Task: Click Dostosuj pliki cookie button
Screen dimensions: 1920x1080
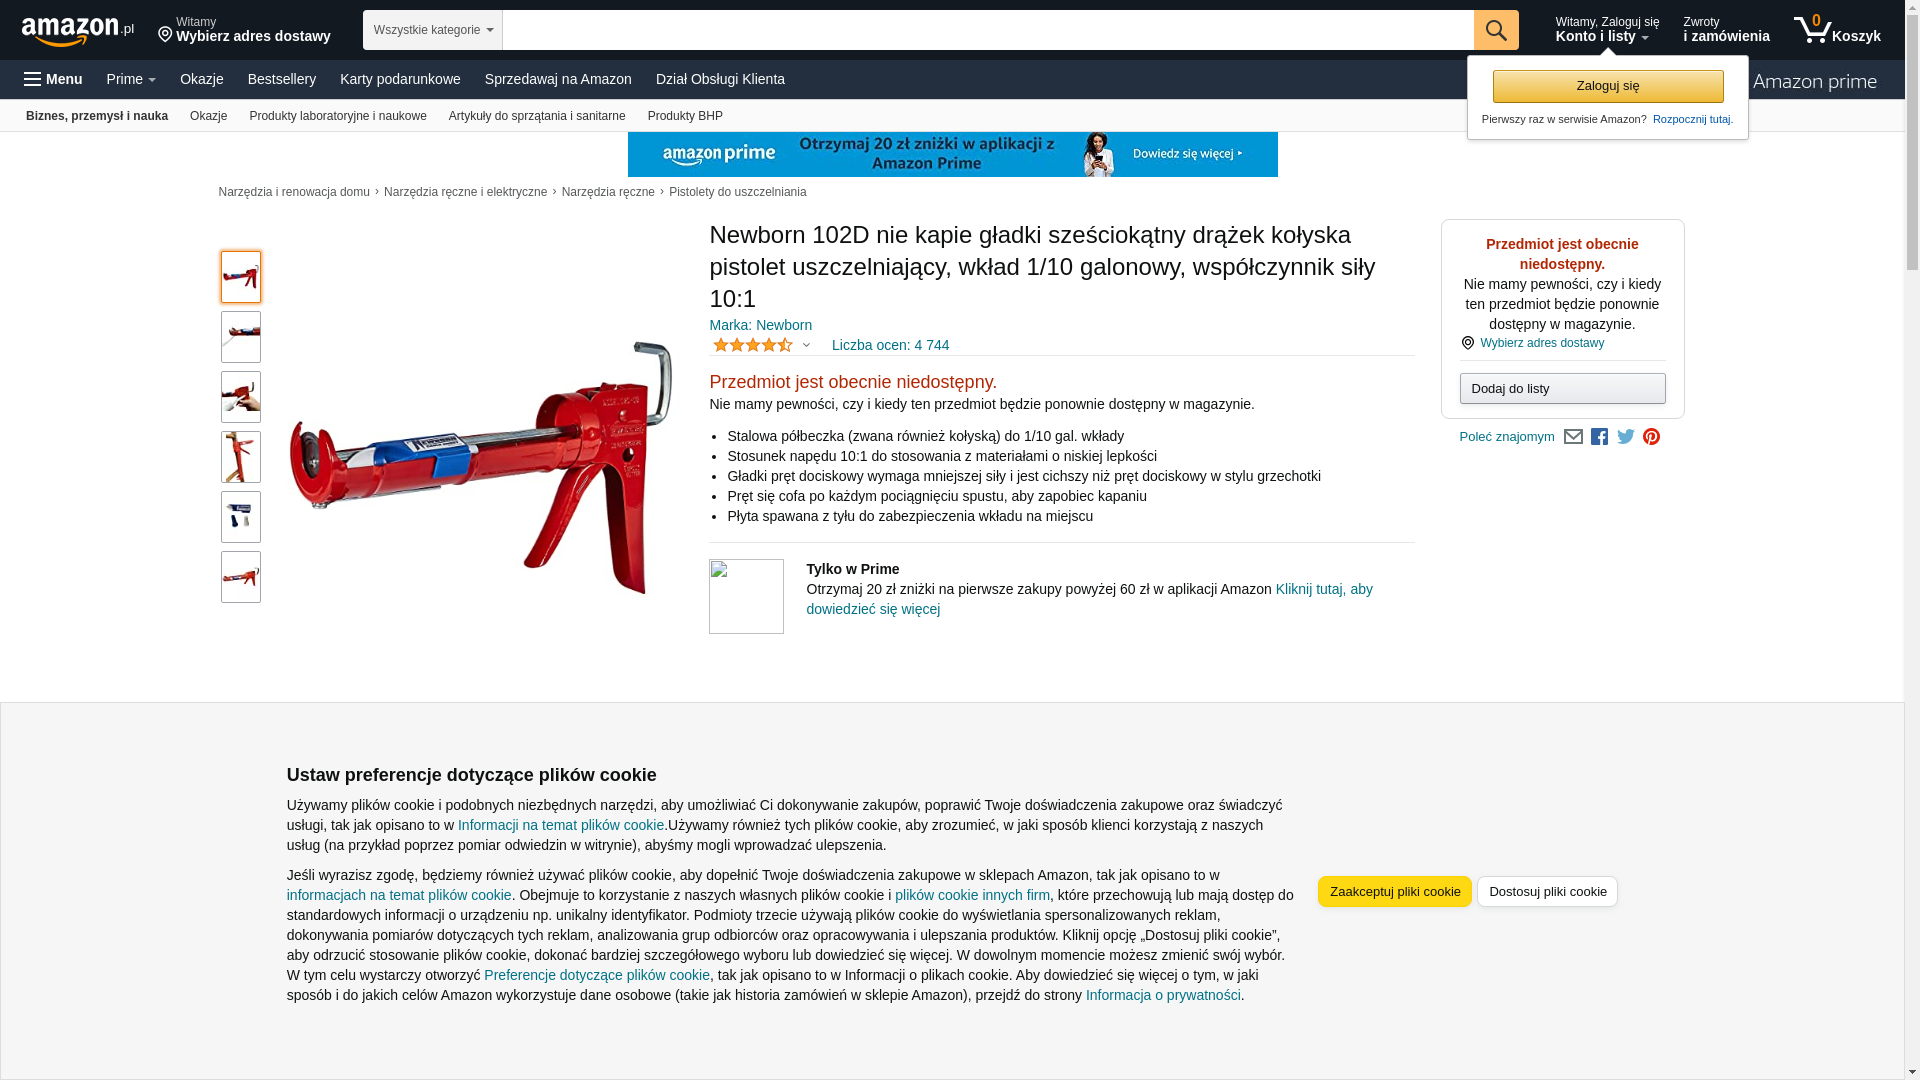Action: 1547,892
